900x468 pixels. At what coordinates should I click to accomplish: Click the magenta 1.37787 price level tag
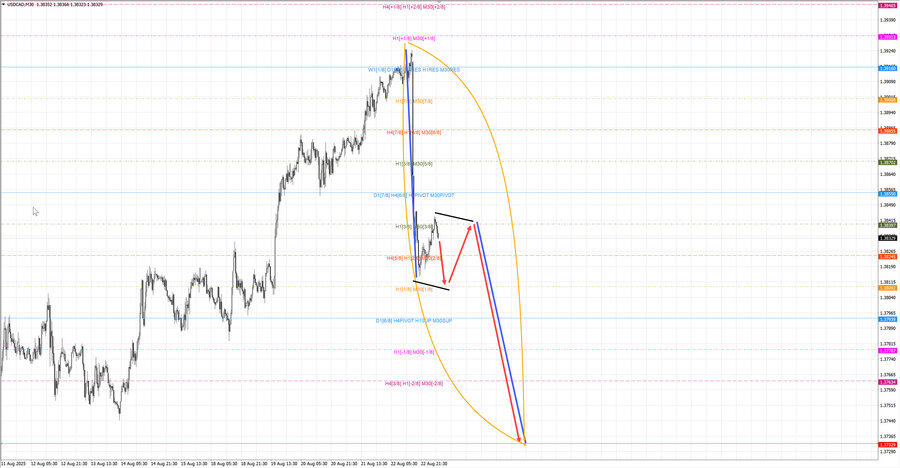click(888, 350)
